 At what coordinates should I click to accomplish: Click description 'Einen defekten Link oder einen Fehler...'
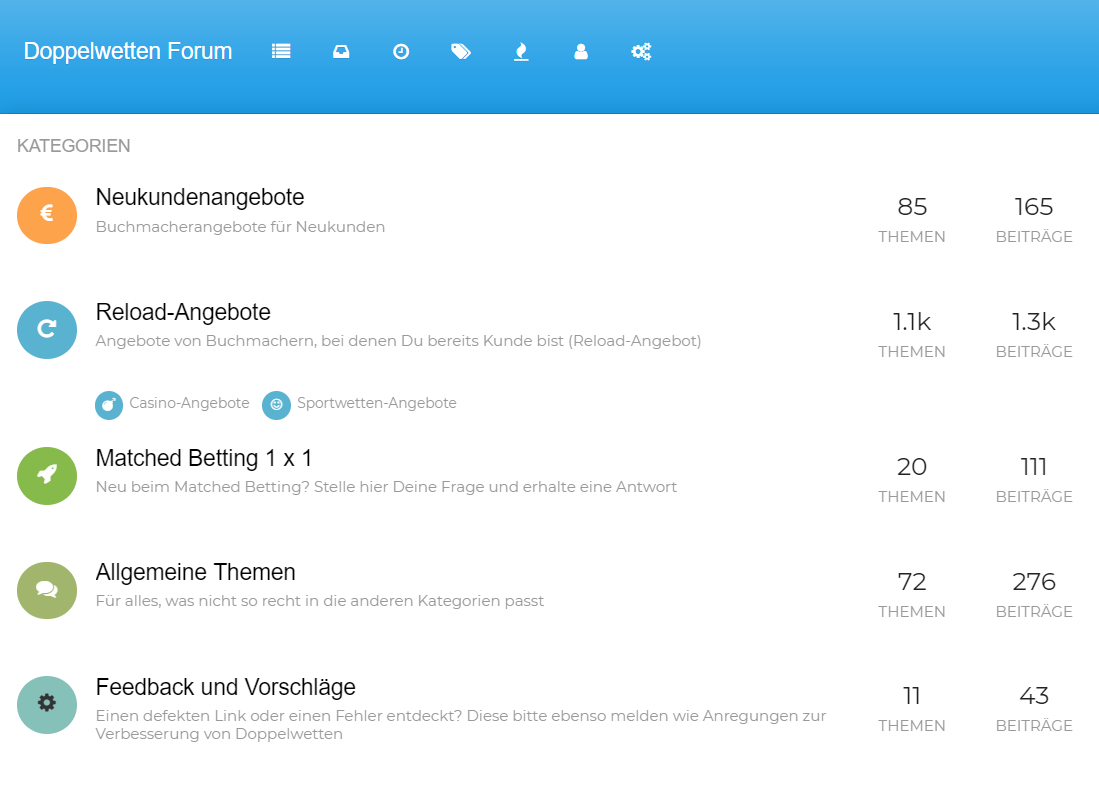461,725
